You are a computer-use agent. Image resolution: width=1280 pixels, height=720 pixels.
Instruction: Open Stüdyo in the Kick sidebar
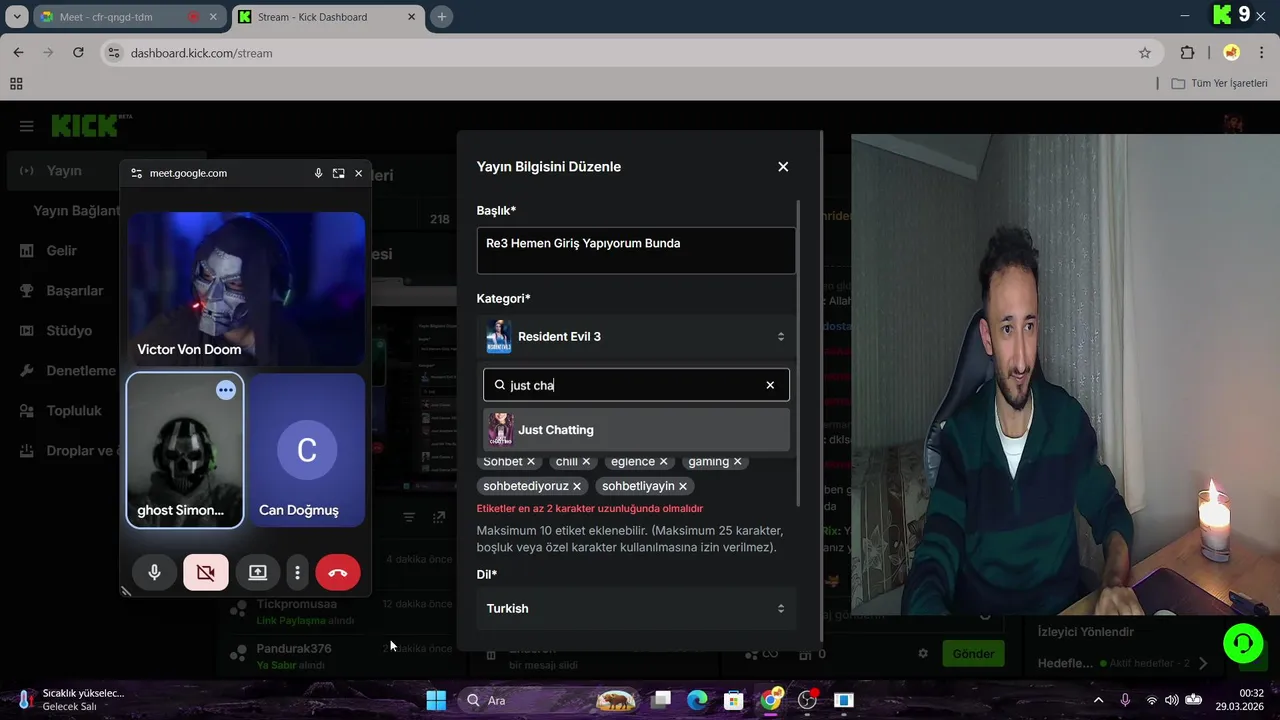click(55, 330)
